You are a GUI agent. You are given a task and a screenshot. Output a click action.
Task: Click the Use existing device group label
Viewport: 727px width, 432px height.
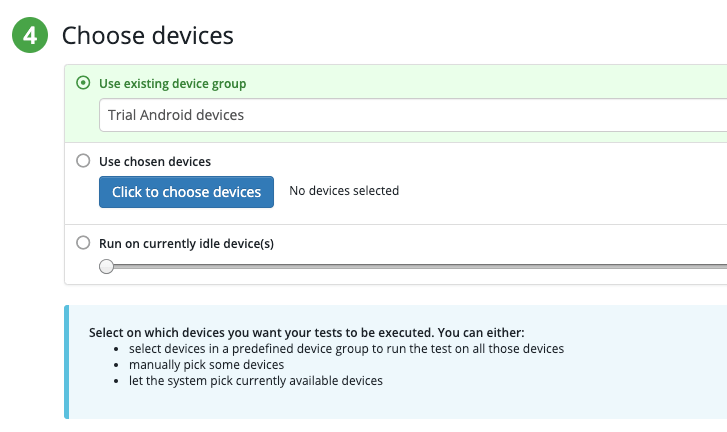(172, 83)
